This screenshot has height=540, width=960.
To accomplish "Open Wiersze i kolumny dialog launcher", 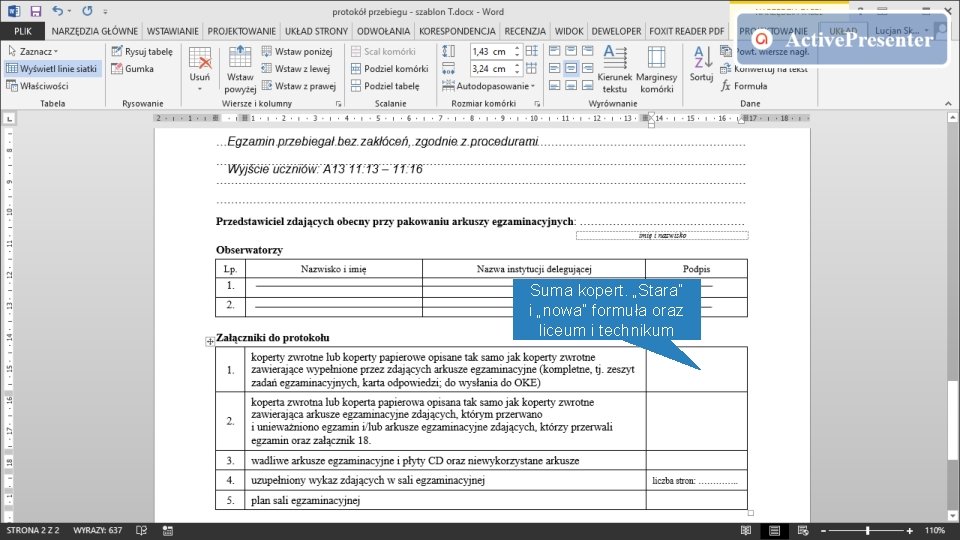I will pyautogui.click(x=339, y=104).
